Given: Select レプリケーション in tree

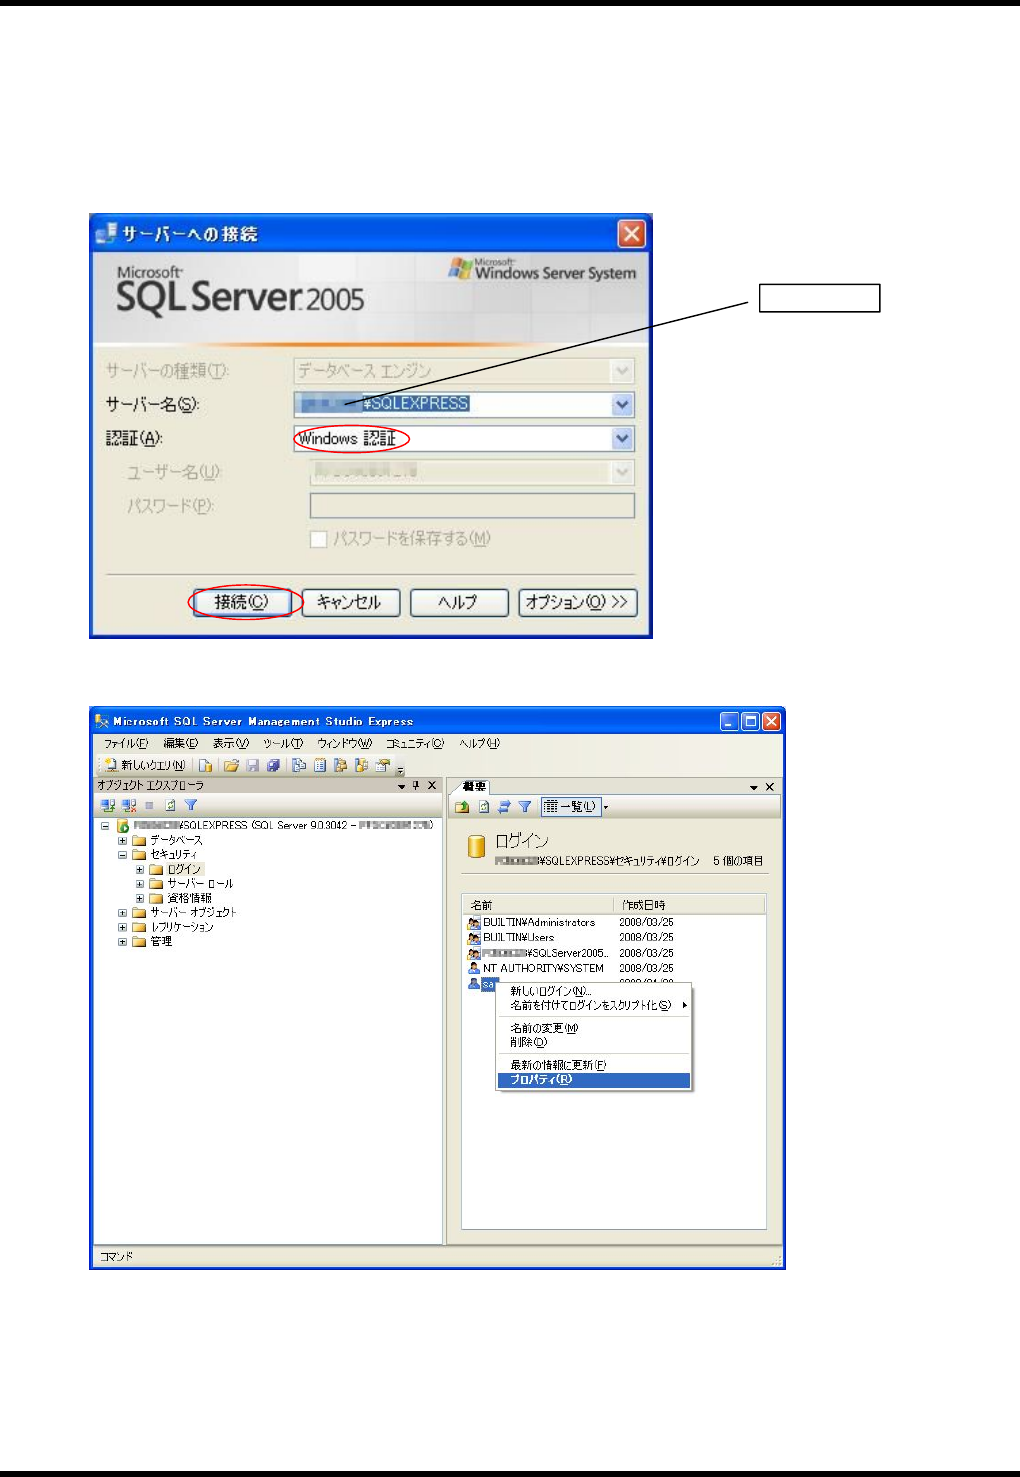Looking at the screenshot, I should coord(181,927).
